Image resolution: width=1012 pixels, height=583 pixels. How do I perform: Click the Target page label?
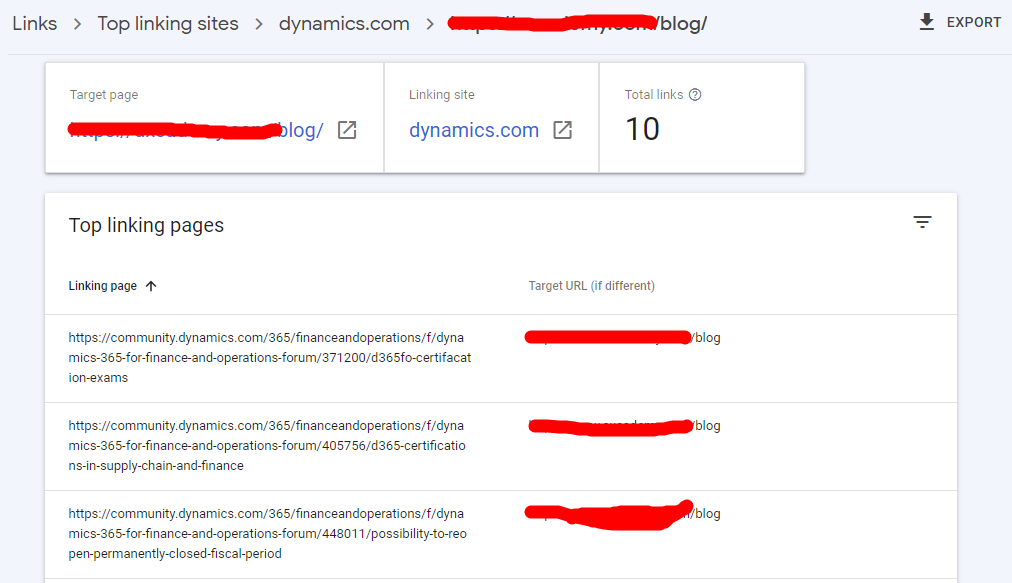104,95
